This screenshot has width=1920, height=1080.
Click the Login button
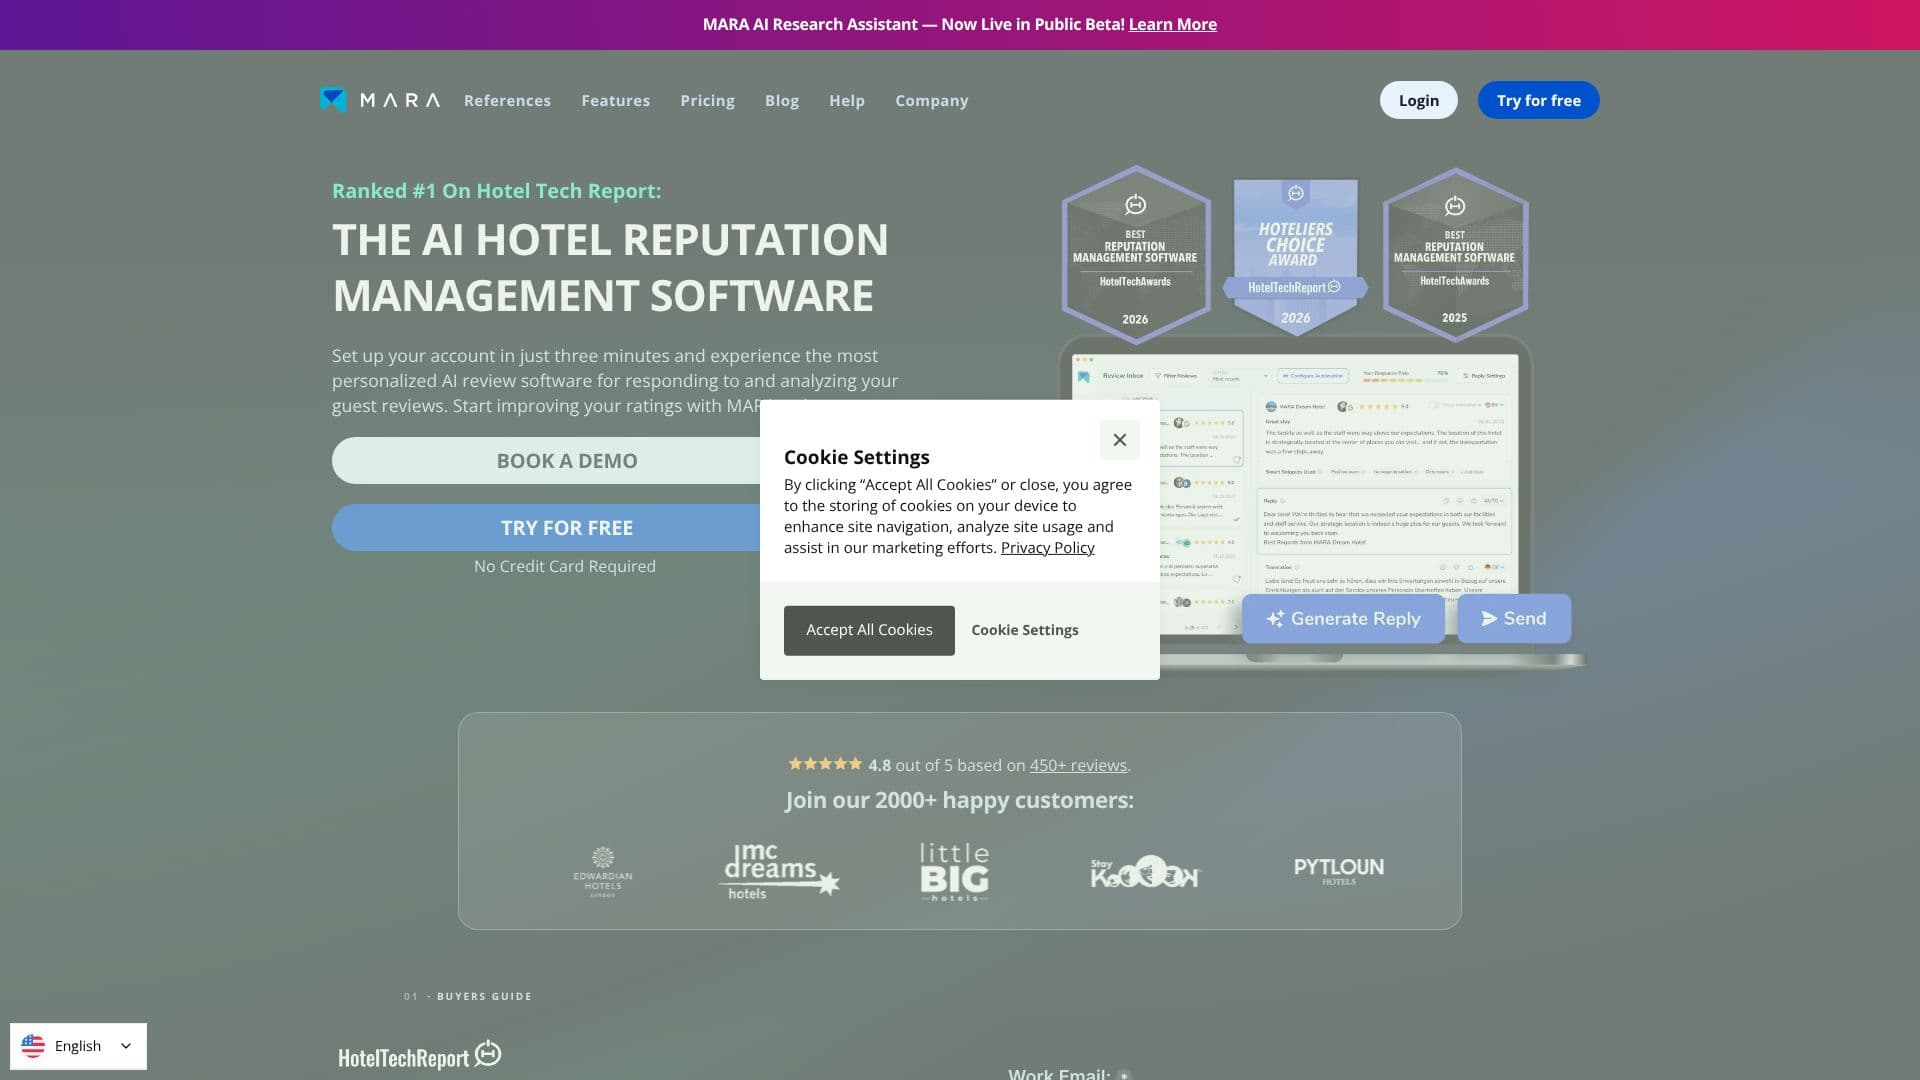1418,100
